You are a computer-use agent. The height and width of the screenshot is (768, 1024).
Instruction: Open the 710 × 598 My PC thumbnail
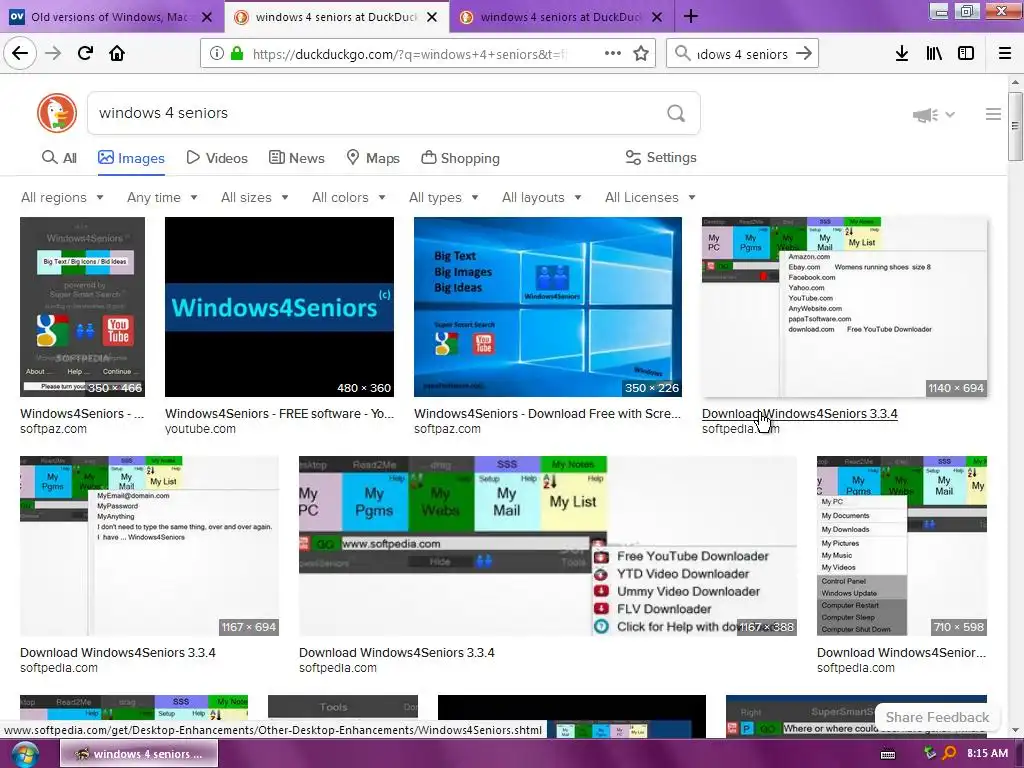click(x=902, y=546)
